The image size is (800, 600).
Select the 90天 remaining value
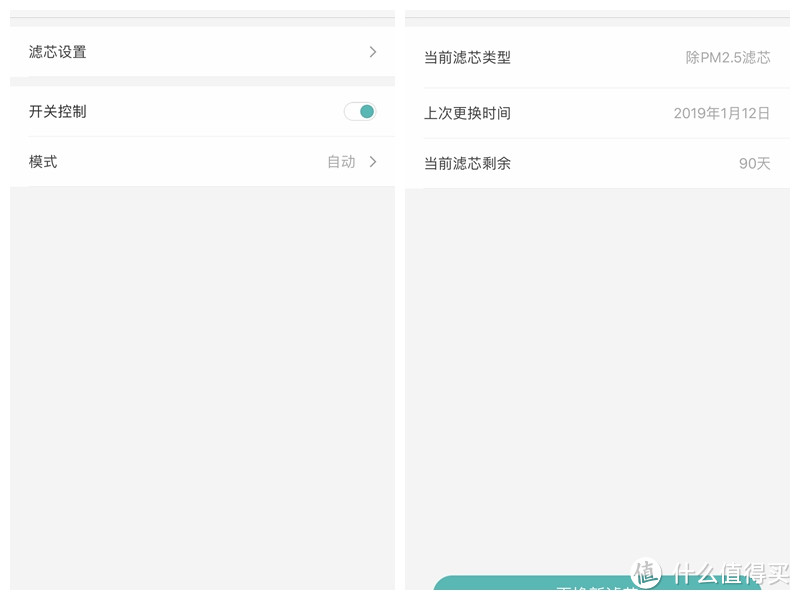[755, 164]
